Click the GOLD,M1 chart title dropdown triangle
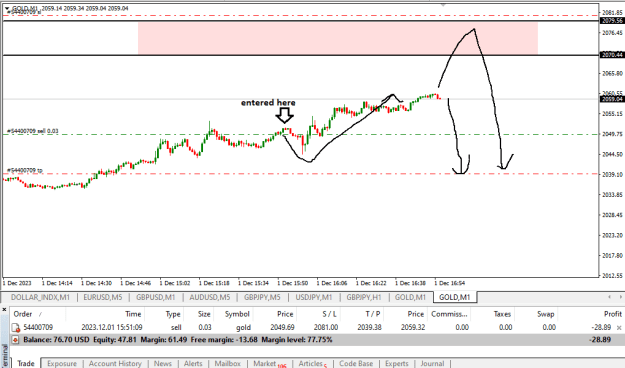Screen dimensions: 625x368 7,8
